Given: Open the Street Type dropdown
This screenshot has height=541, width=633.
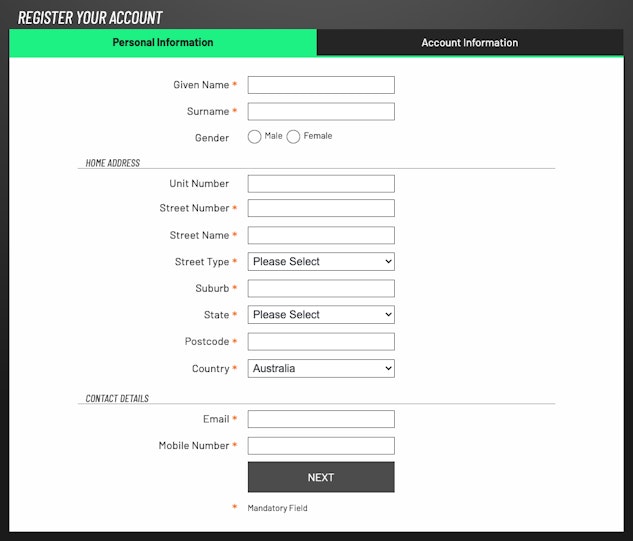Looking at the screenshot, I should click(x=321, y=262).
